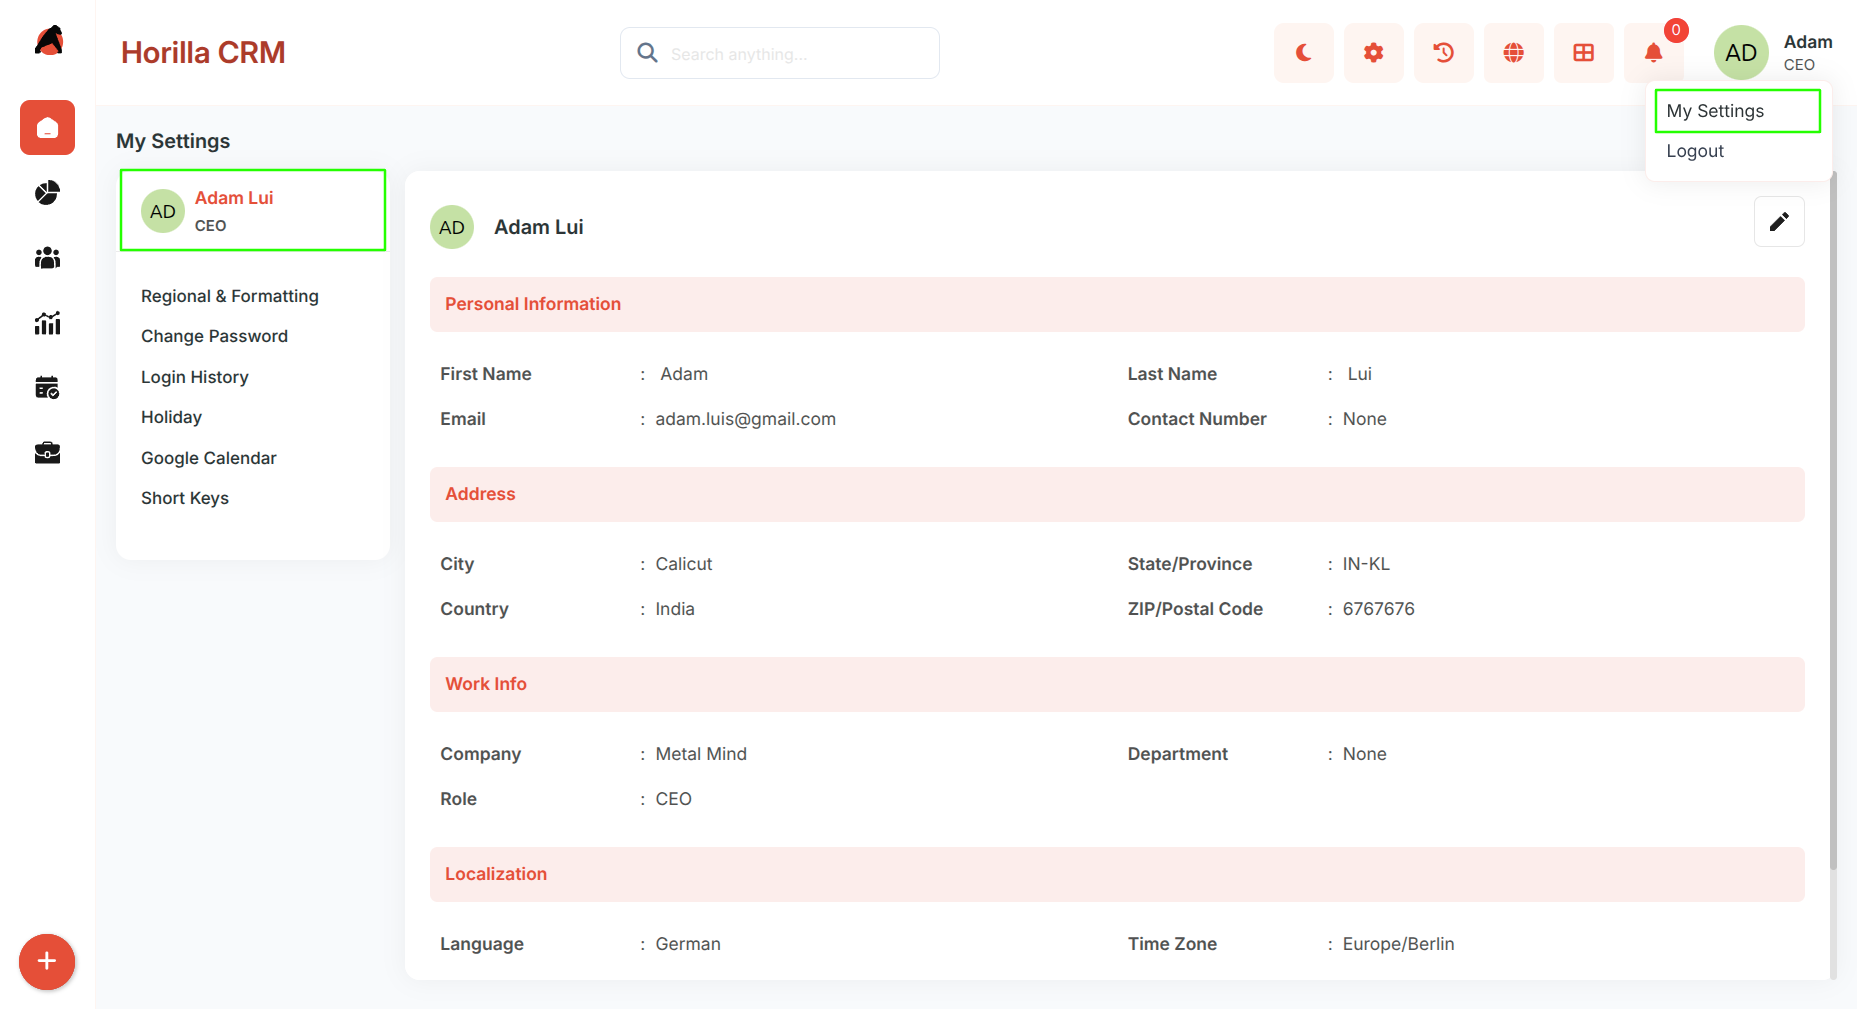Open Short Keys settings
This screenshot has height=1009, width=1857.
coord(185,498)
